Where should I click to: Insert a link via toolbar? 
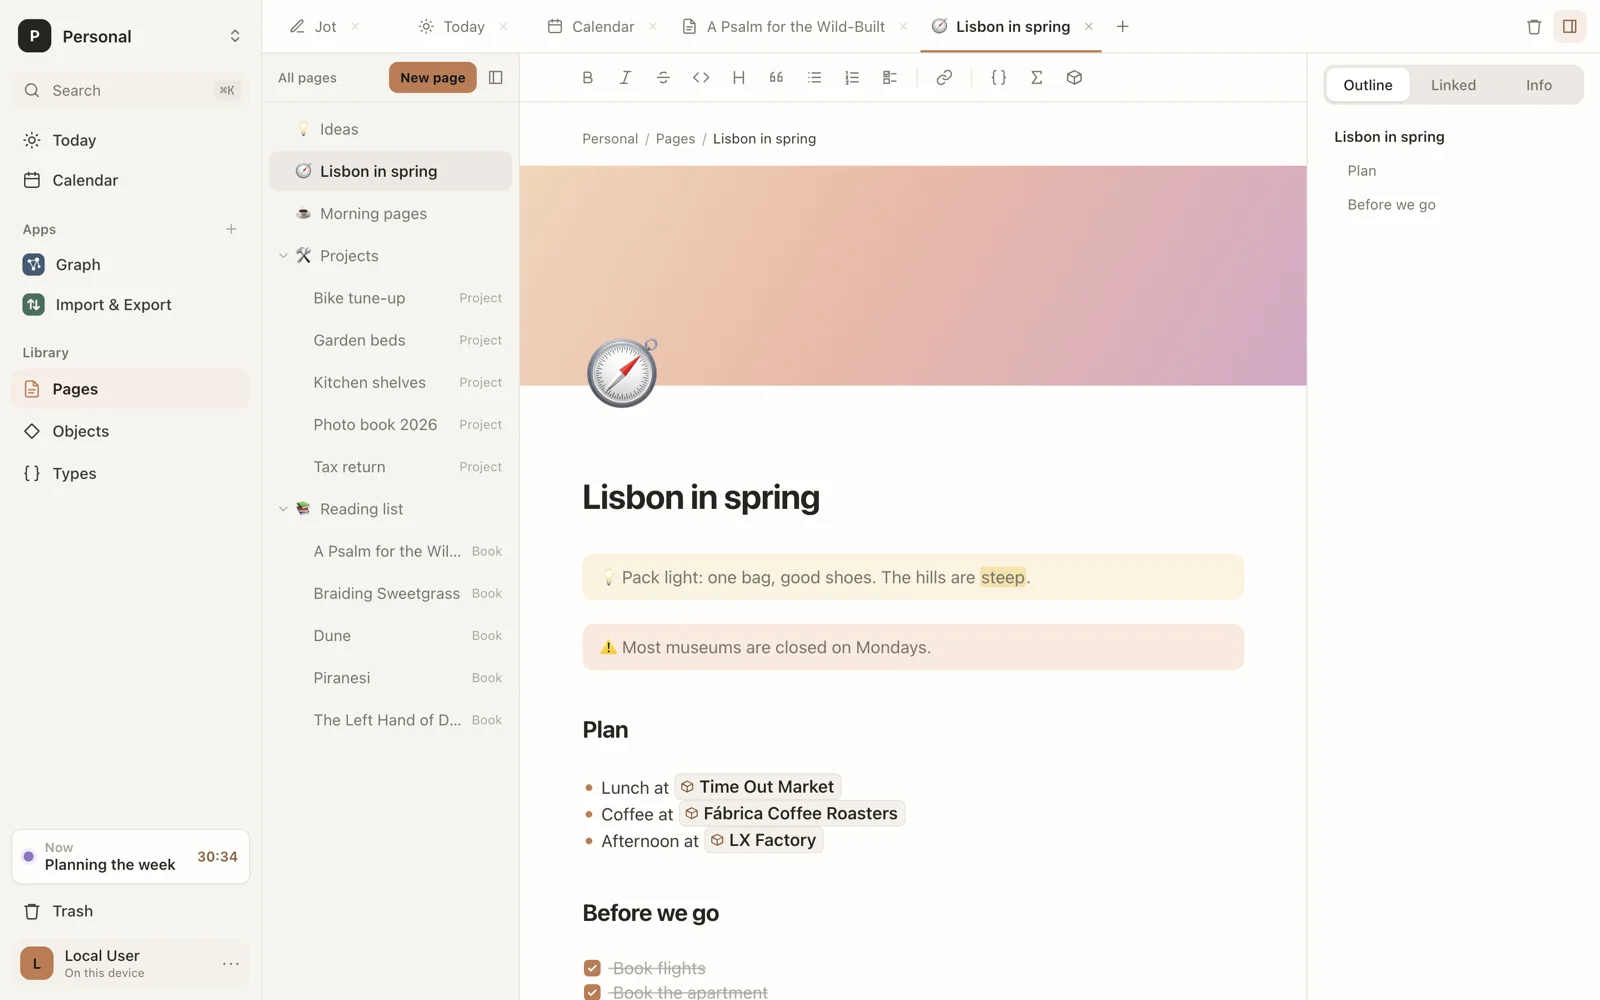pyautogui.click(x=944, y=78)
